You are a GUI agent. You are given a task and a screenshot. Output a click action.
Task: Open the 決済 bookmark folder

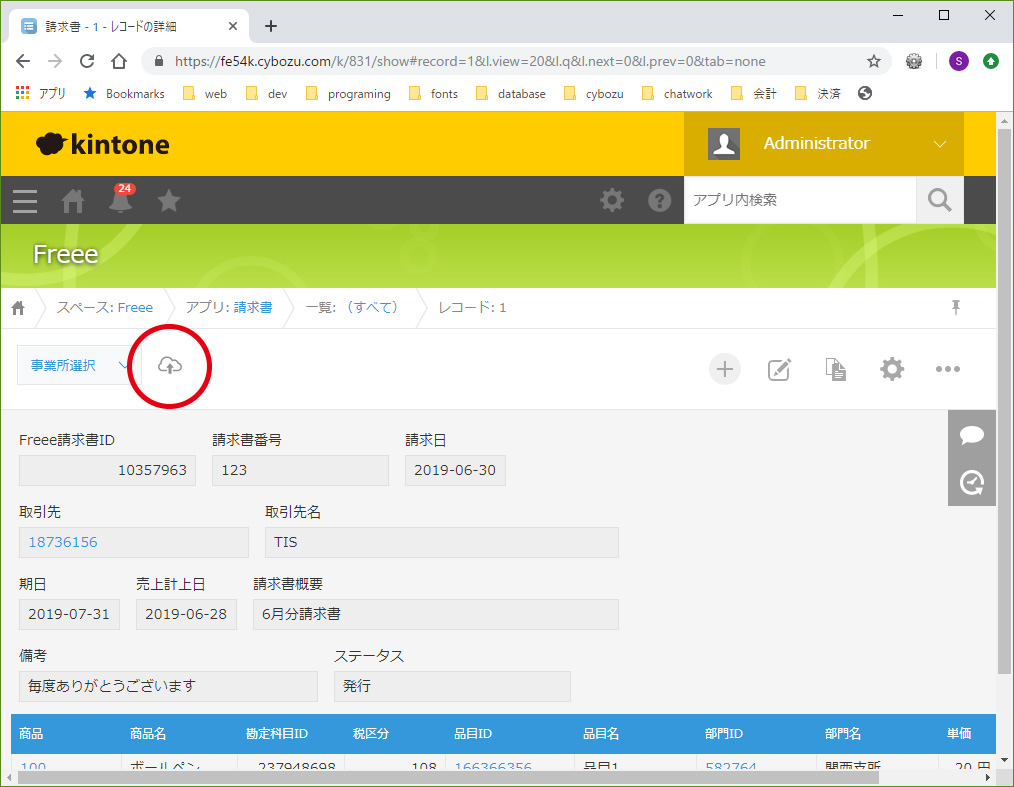click(x=817, y=94)
